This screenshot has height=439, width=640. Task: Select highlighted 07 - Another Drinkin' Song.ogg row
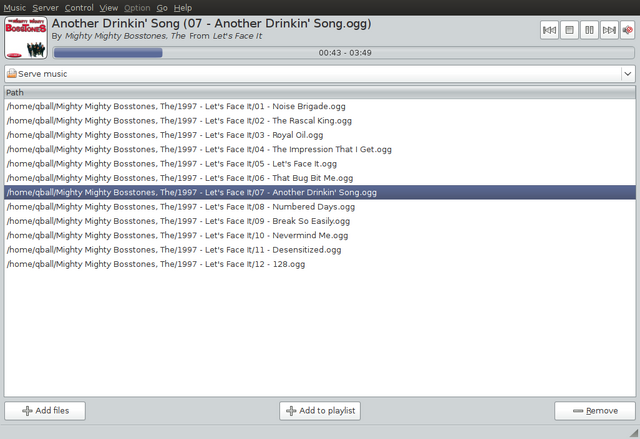320,192
